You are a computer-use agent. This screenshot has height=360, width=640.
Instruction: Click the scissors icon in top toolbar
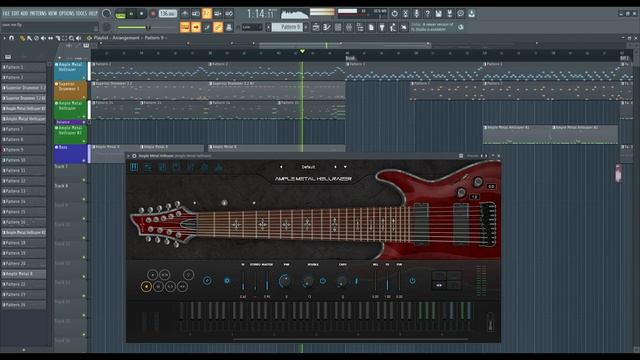[405, 13]
